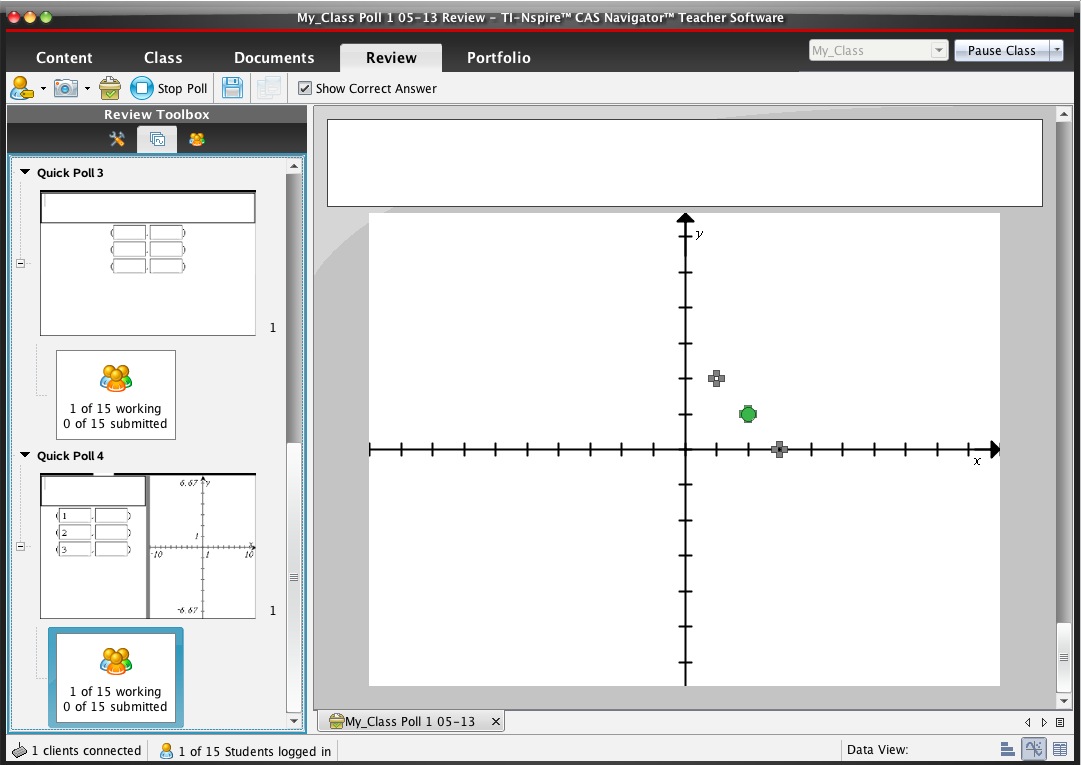
Task: Open the student group tab in Review Toolbox
Action: [x=197, y=139]
